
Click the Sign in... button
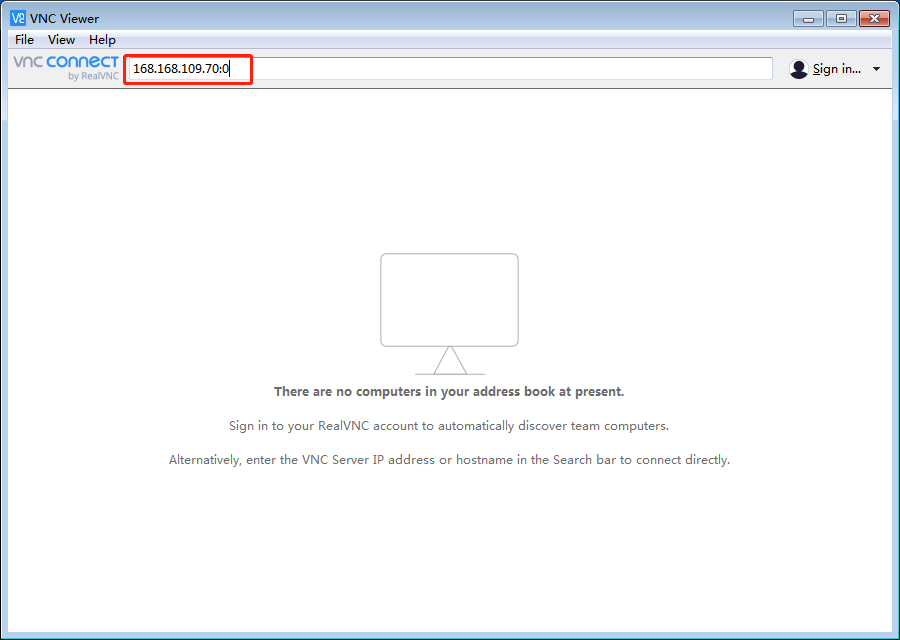(x=837, y=69)
